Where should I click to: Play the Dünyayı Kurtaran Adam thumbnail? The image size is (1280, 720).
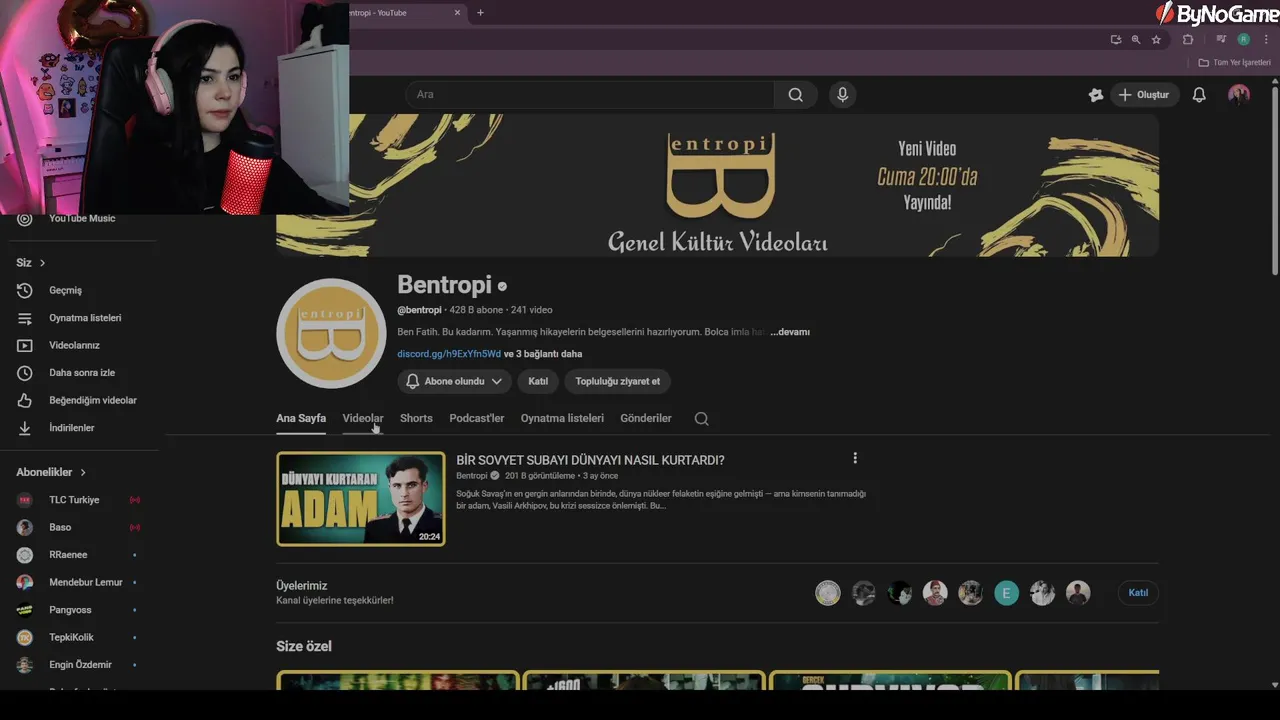click(x=361, y=499)
